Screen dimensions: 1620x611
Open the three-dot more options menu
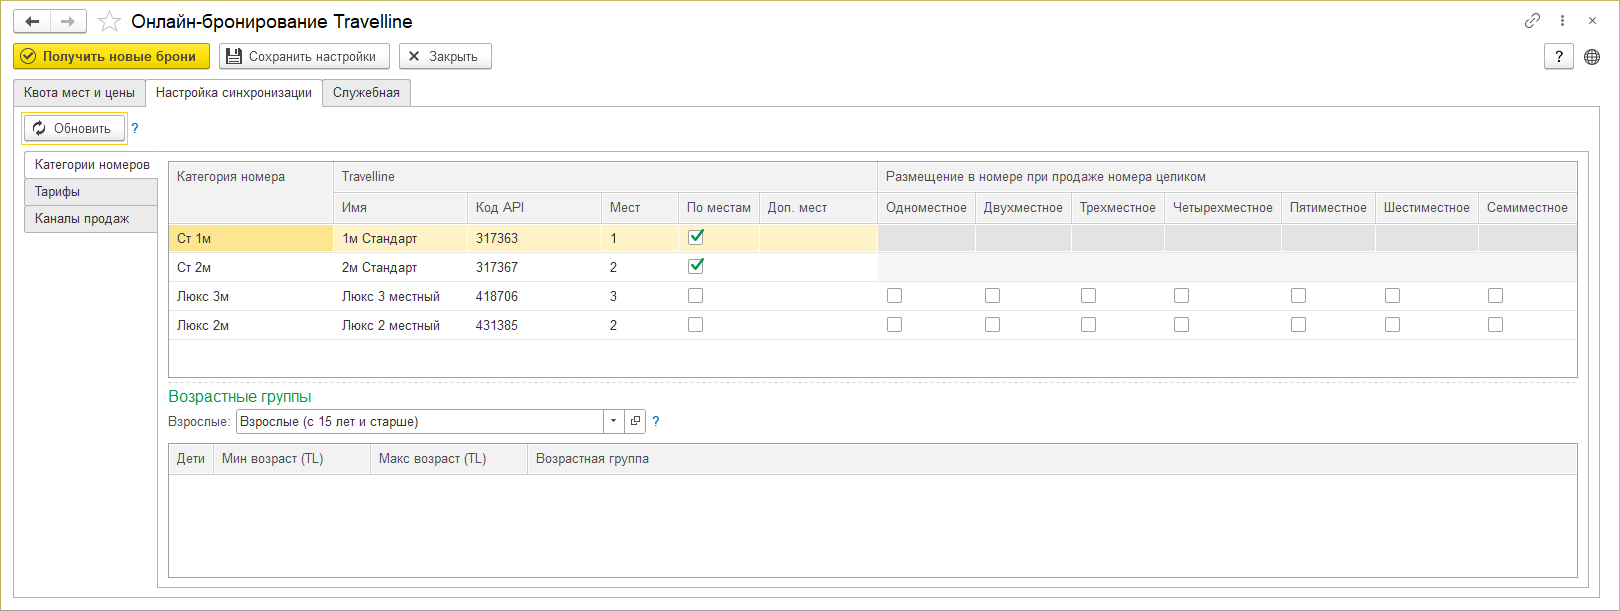point(1562,21)
